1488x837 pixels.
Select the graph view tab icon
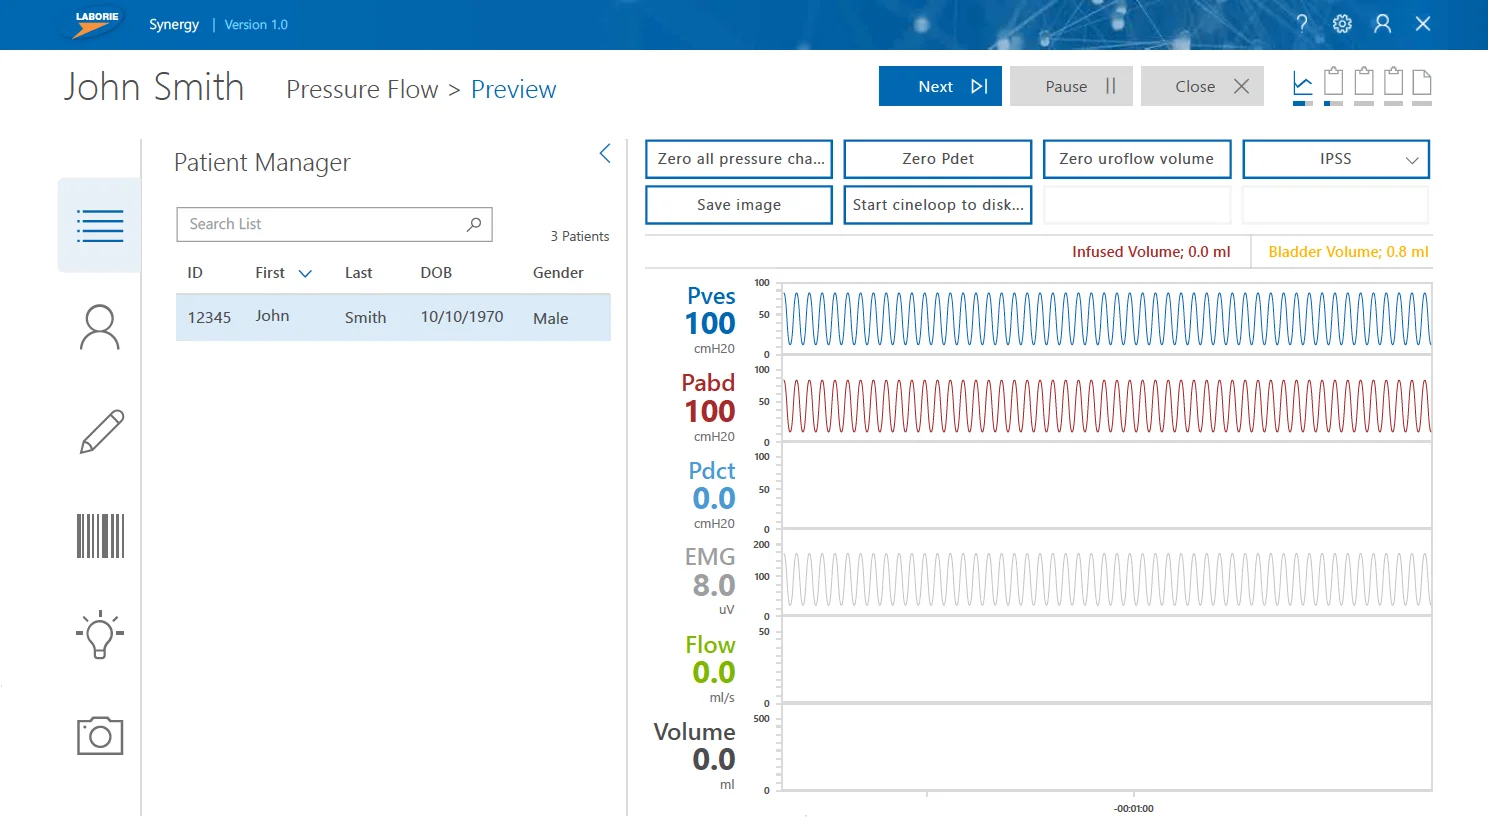pos(1302,84)
